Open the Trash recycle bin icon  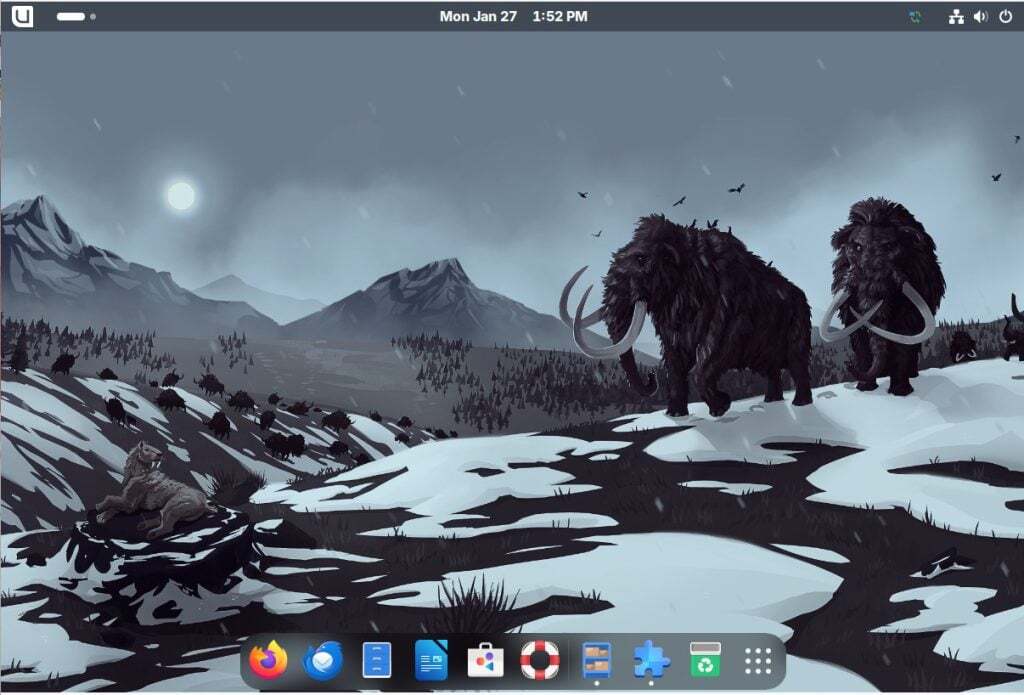[x=705, y=660]
